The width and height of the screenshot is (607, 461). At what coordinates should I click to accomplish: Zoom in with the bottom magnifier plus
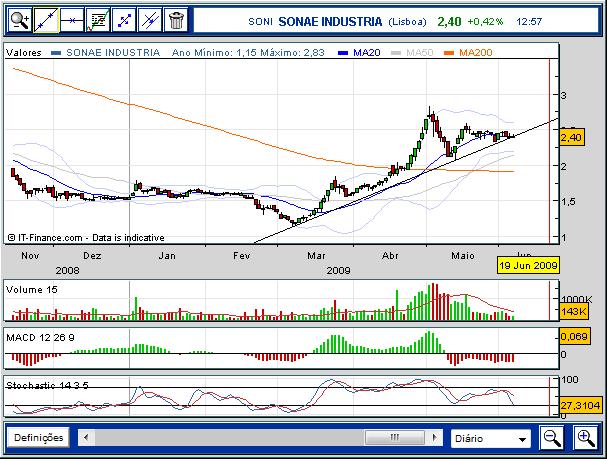coord(585,437)
